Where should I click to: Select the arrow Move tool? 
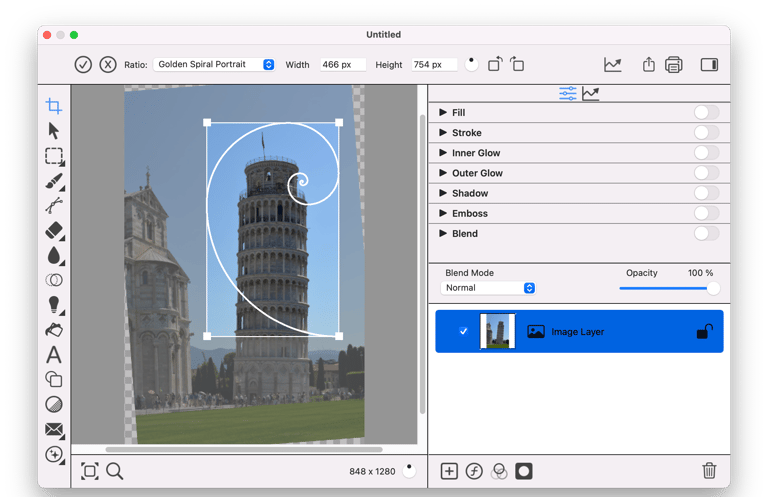tap(54, 131)
